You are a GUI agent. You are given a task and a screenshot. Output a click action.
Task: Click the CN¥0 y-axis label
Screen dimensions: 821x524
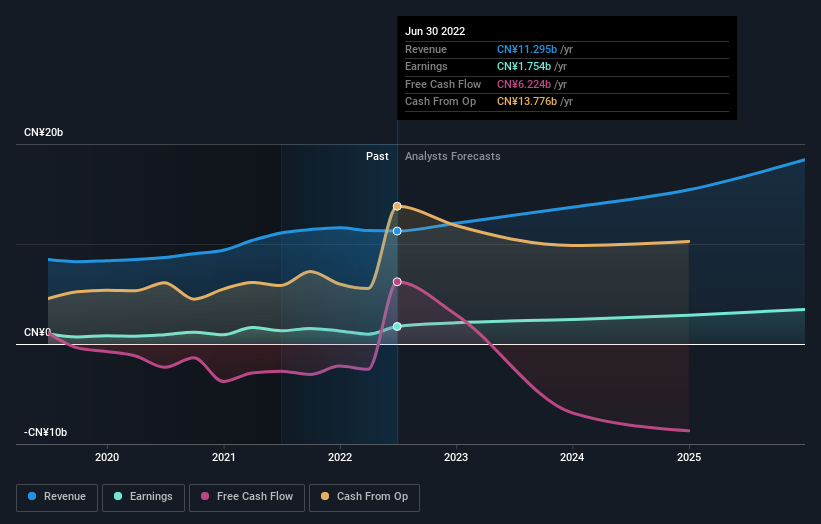pos(37,332)
